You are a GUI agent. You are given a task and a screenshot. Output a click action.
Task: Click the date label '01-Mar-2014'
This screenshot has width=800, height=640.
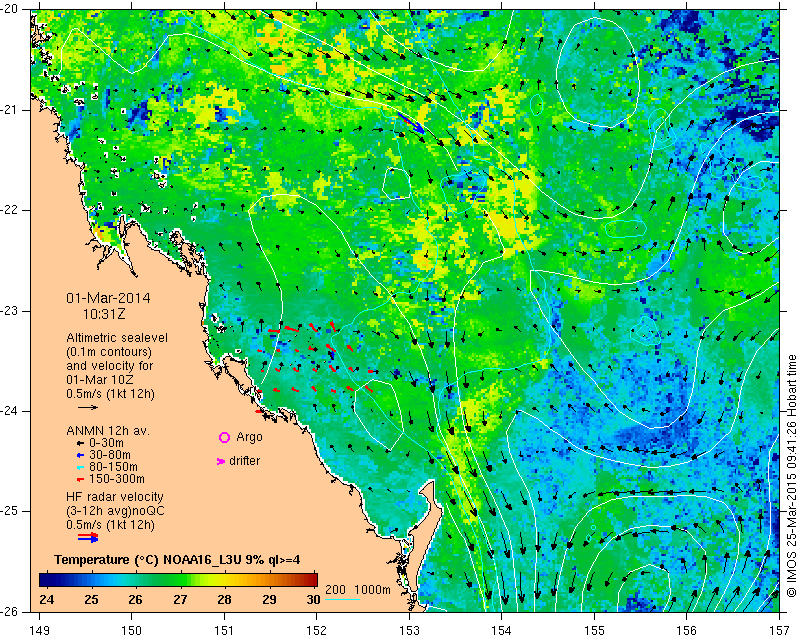(x=108, y=298)
